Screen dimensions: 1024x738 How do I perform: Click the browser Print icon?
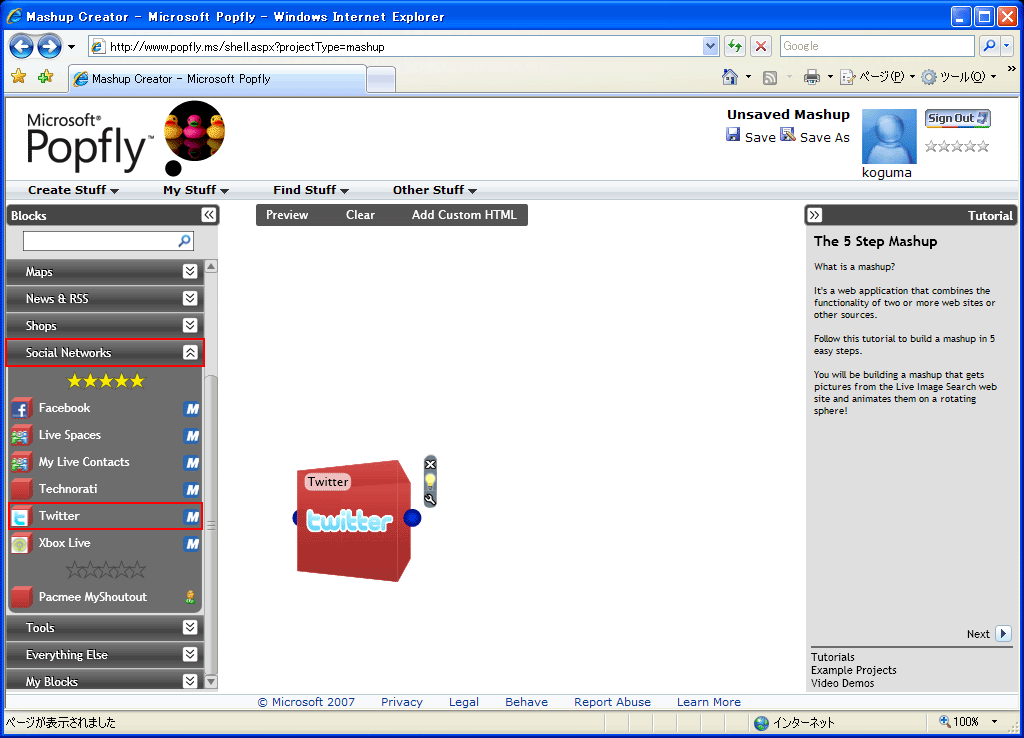point(812,77)
